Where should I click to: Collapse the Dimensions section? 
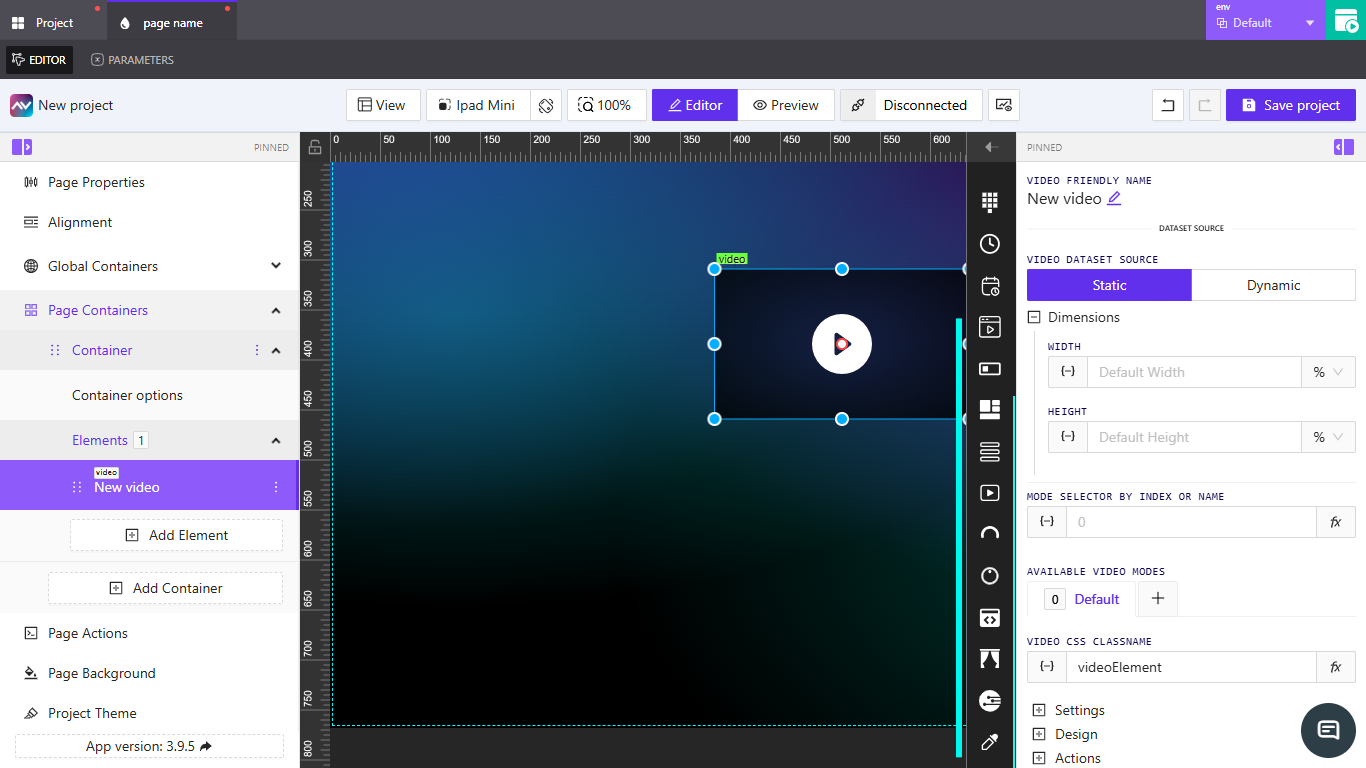tap(1033, 317)
